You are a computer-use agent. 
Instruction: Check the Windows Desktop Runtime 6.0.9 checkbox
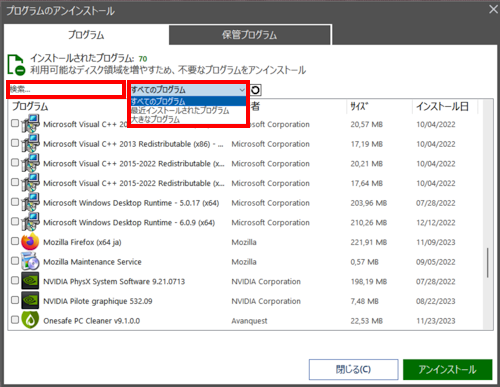[x=15, y=221]
